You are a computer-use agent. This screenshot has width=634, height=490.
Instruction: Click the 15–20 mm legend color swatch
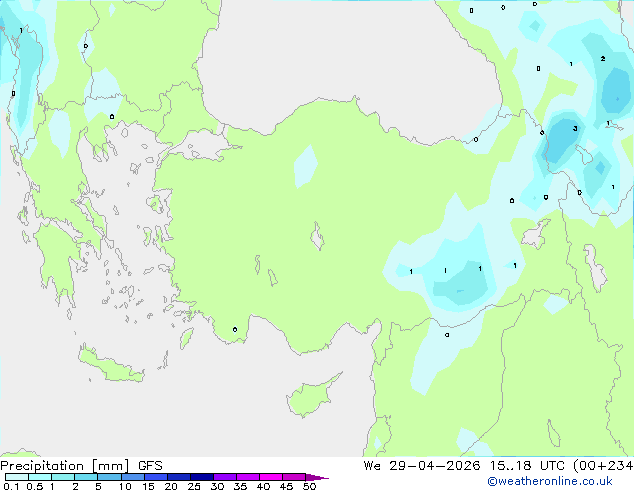[x=155, y=477]
